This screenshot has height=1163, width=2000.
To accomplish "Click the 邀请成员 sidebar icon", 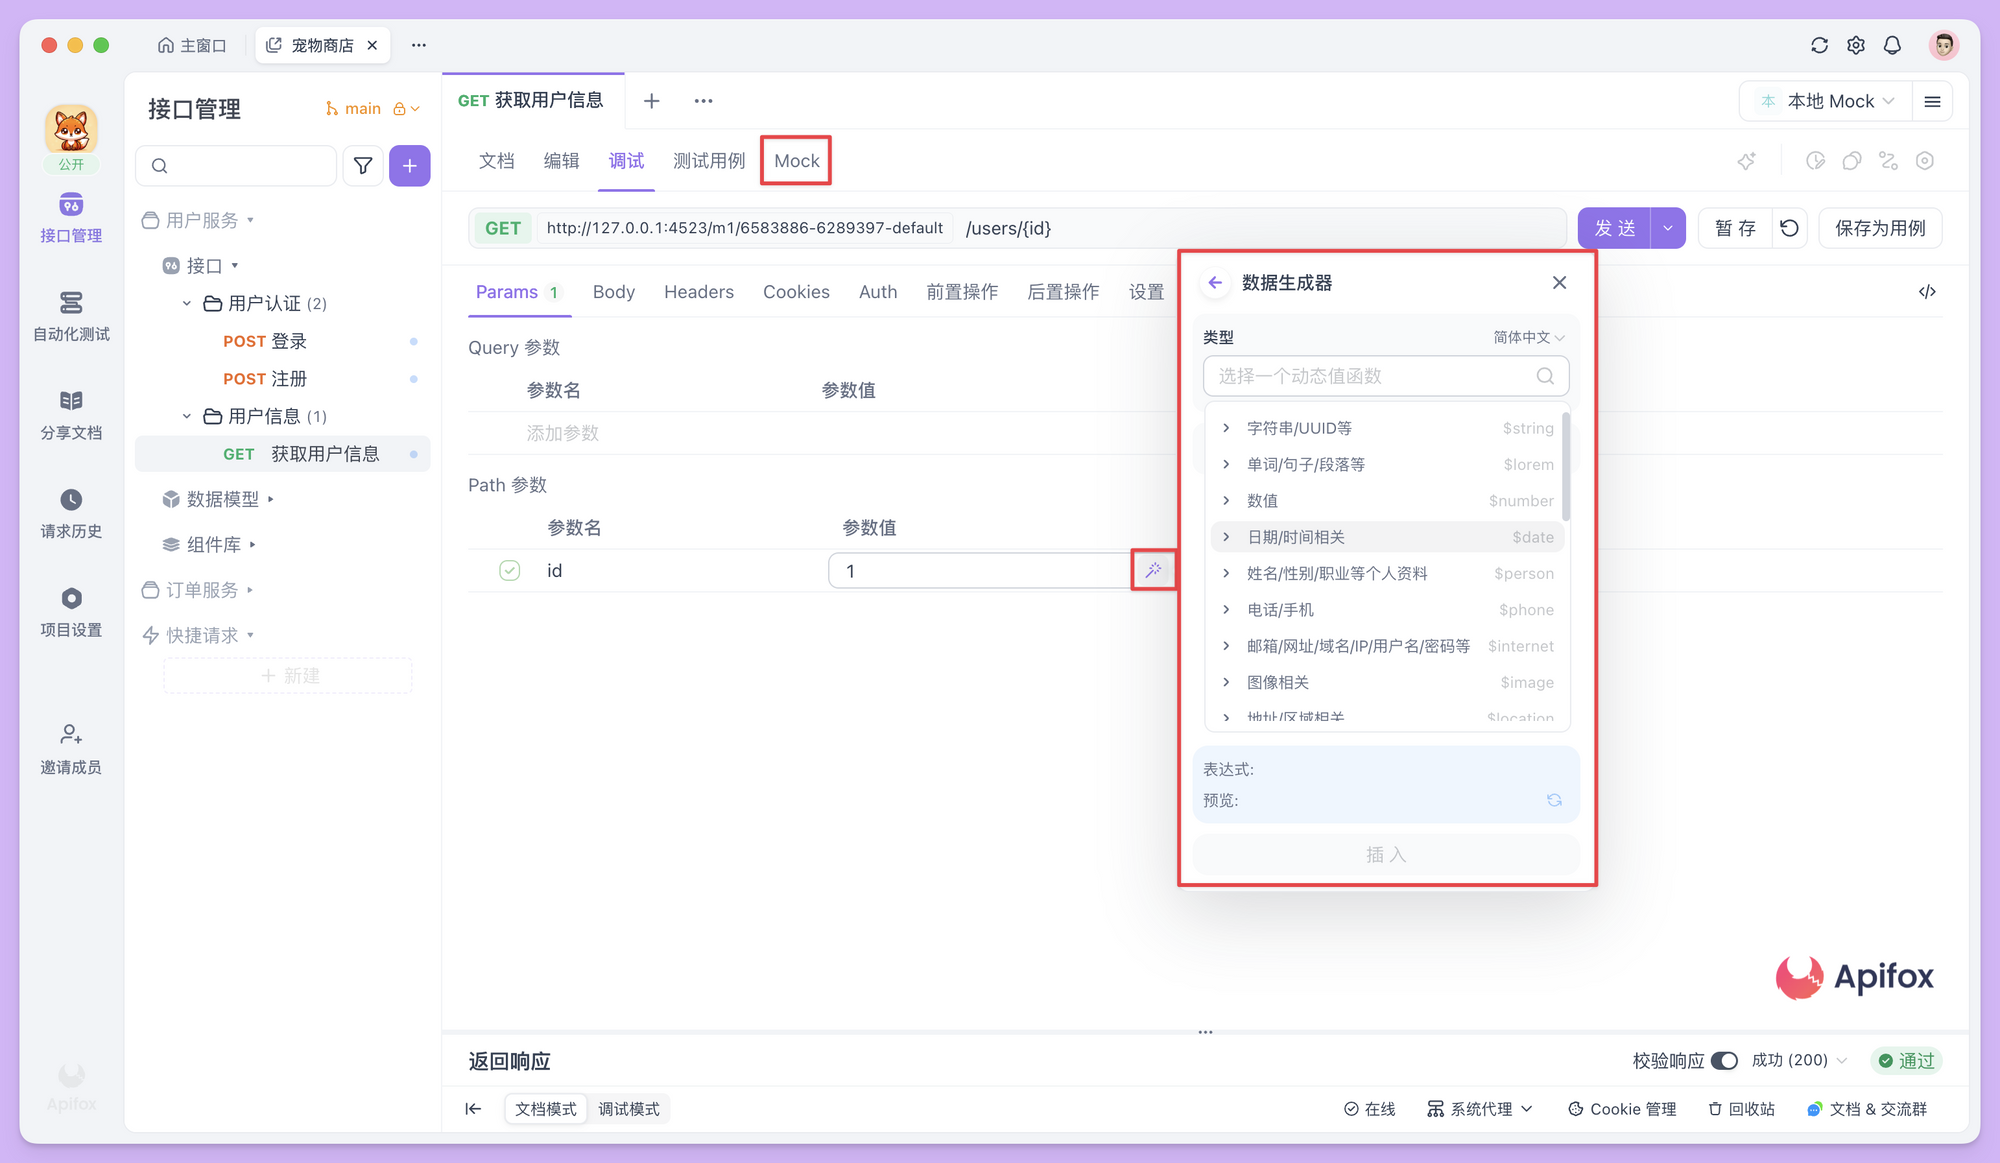I will pyautogui.click(x=70, y=748).
